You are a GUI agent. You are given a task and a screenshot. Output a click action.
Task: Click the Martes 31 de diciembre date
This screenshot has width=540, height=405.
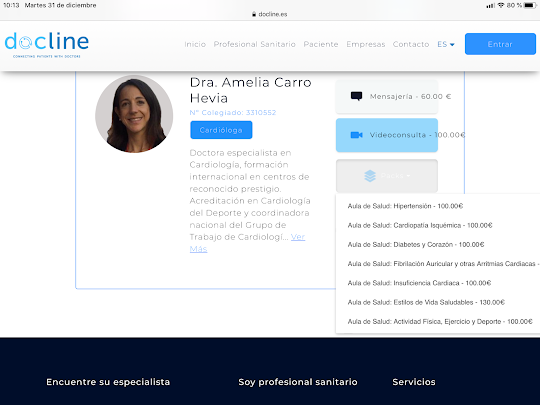(60, 5)
